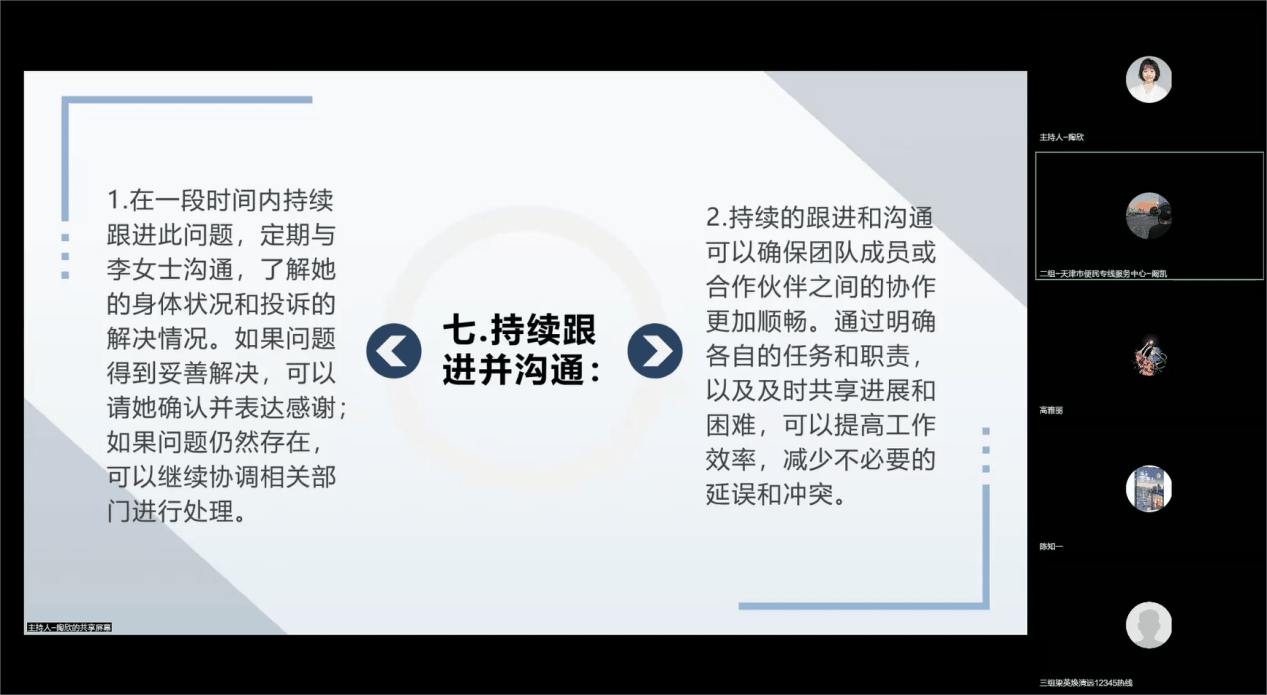Click the blue horizontal bar below paragraph 2
Image resolution: width=1267 pixels, height=695 pixels.
pyautogui.click(x=862, y=605)
